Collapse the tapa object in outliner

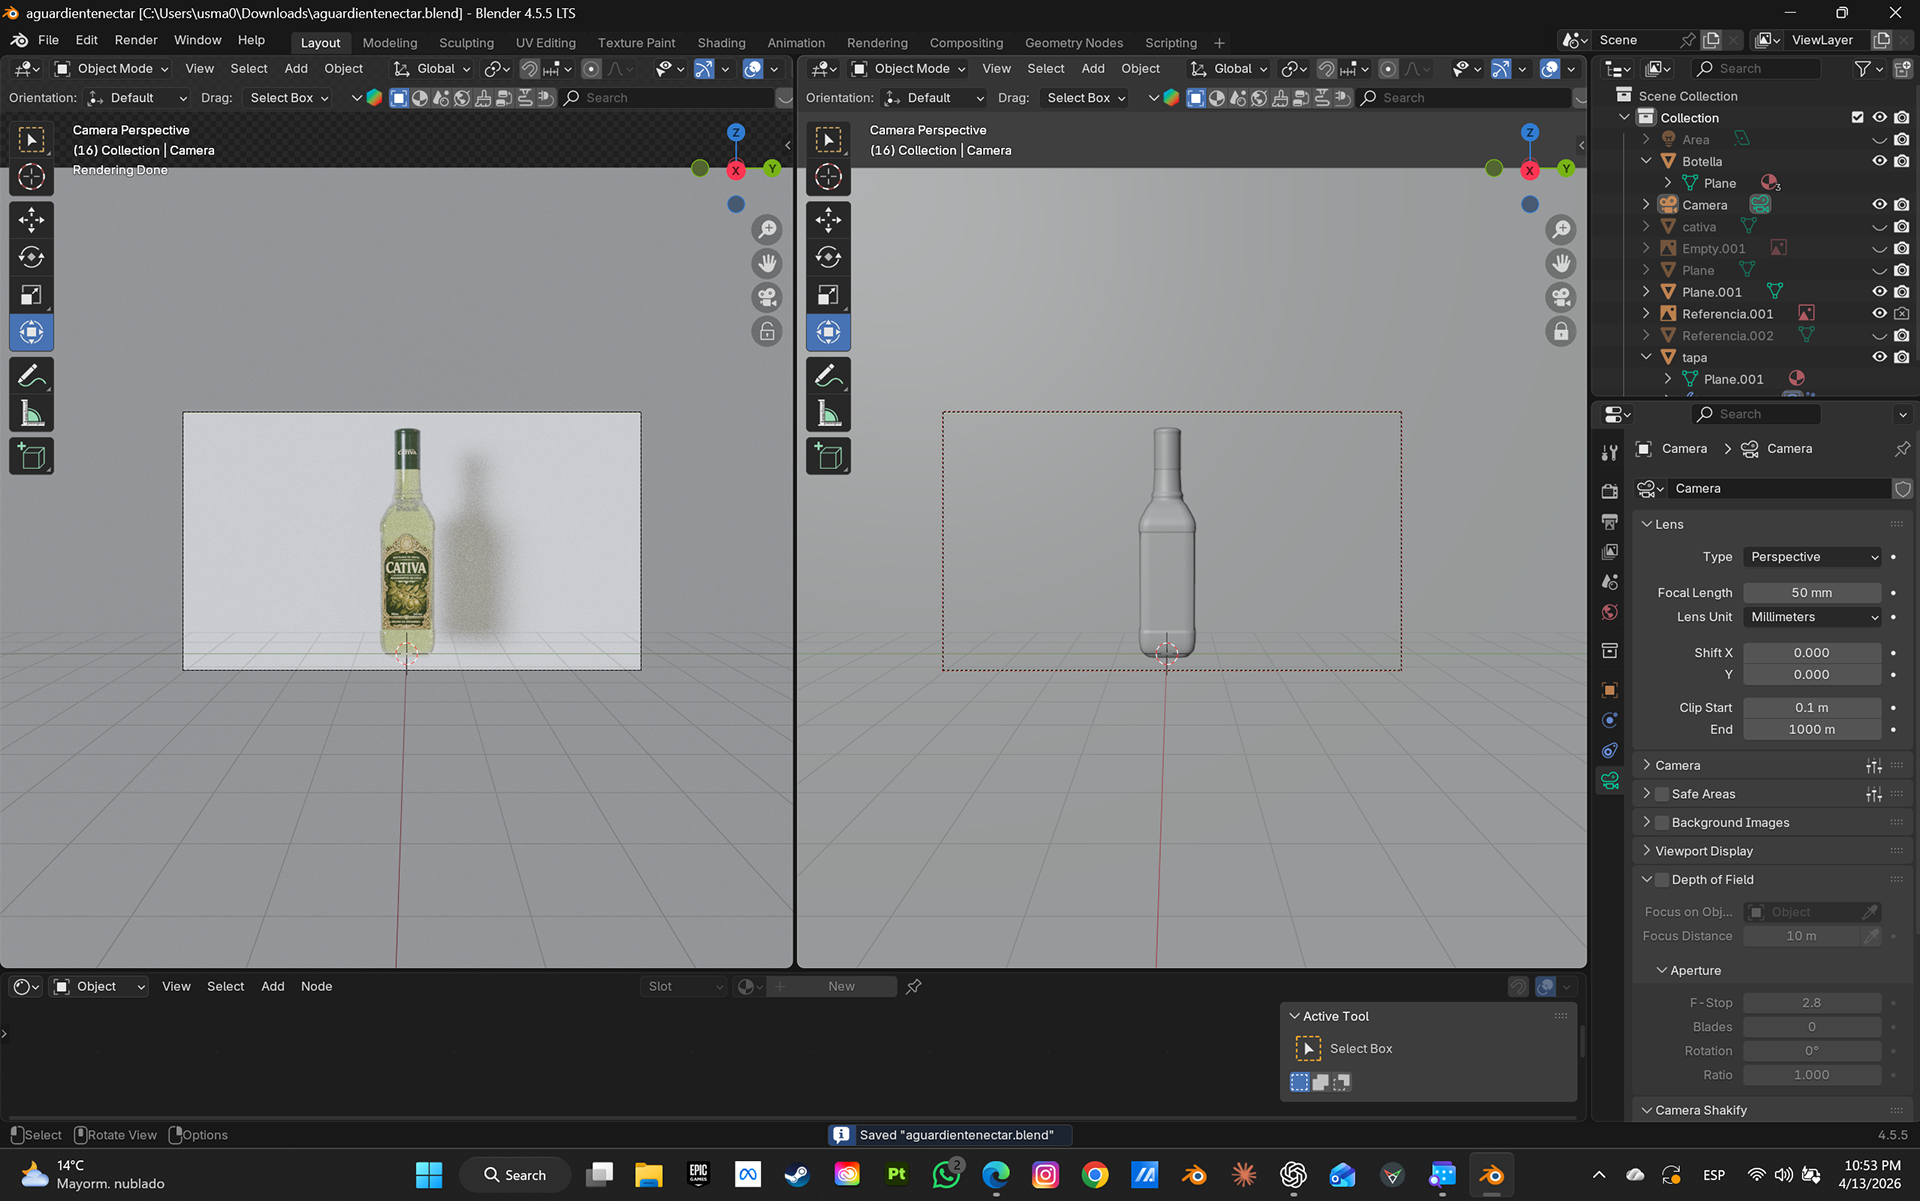1646,357
